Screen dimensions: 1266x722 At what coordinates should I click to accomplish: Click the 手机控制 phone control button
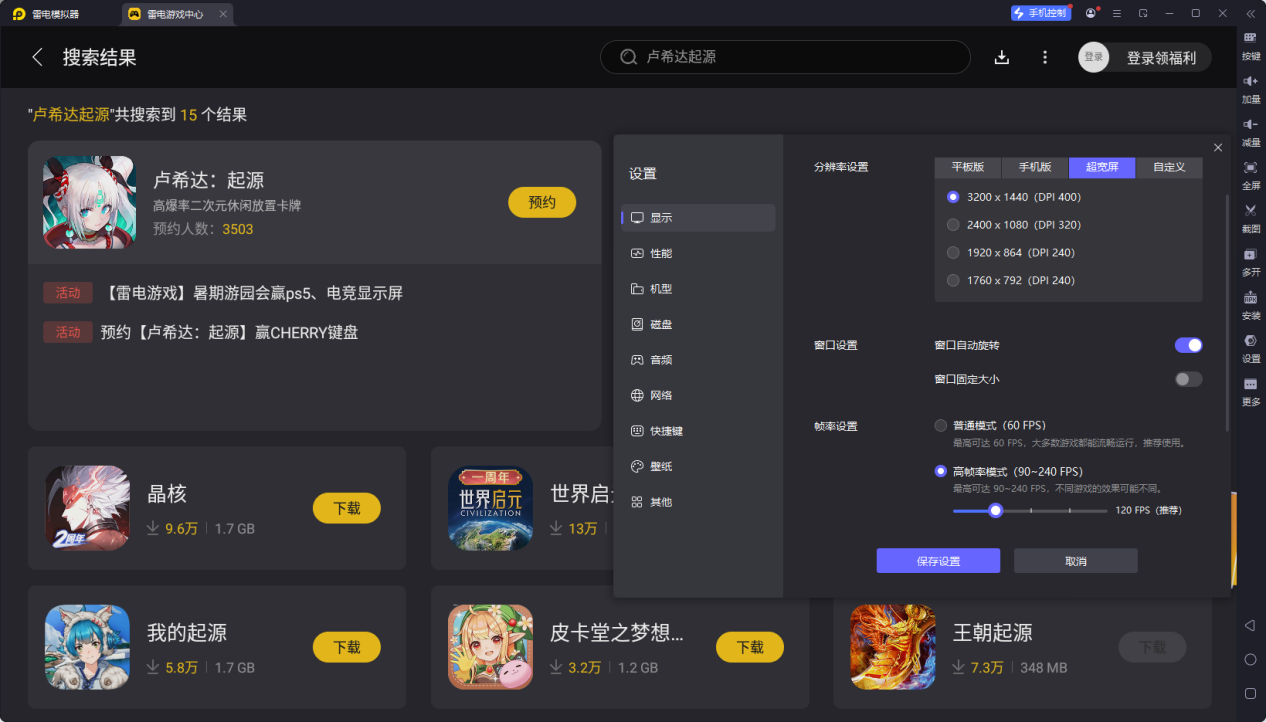point(1040,13)
